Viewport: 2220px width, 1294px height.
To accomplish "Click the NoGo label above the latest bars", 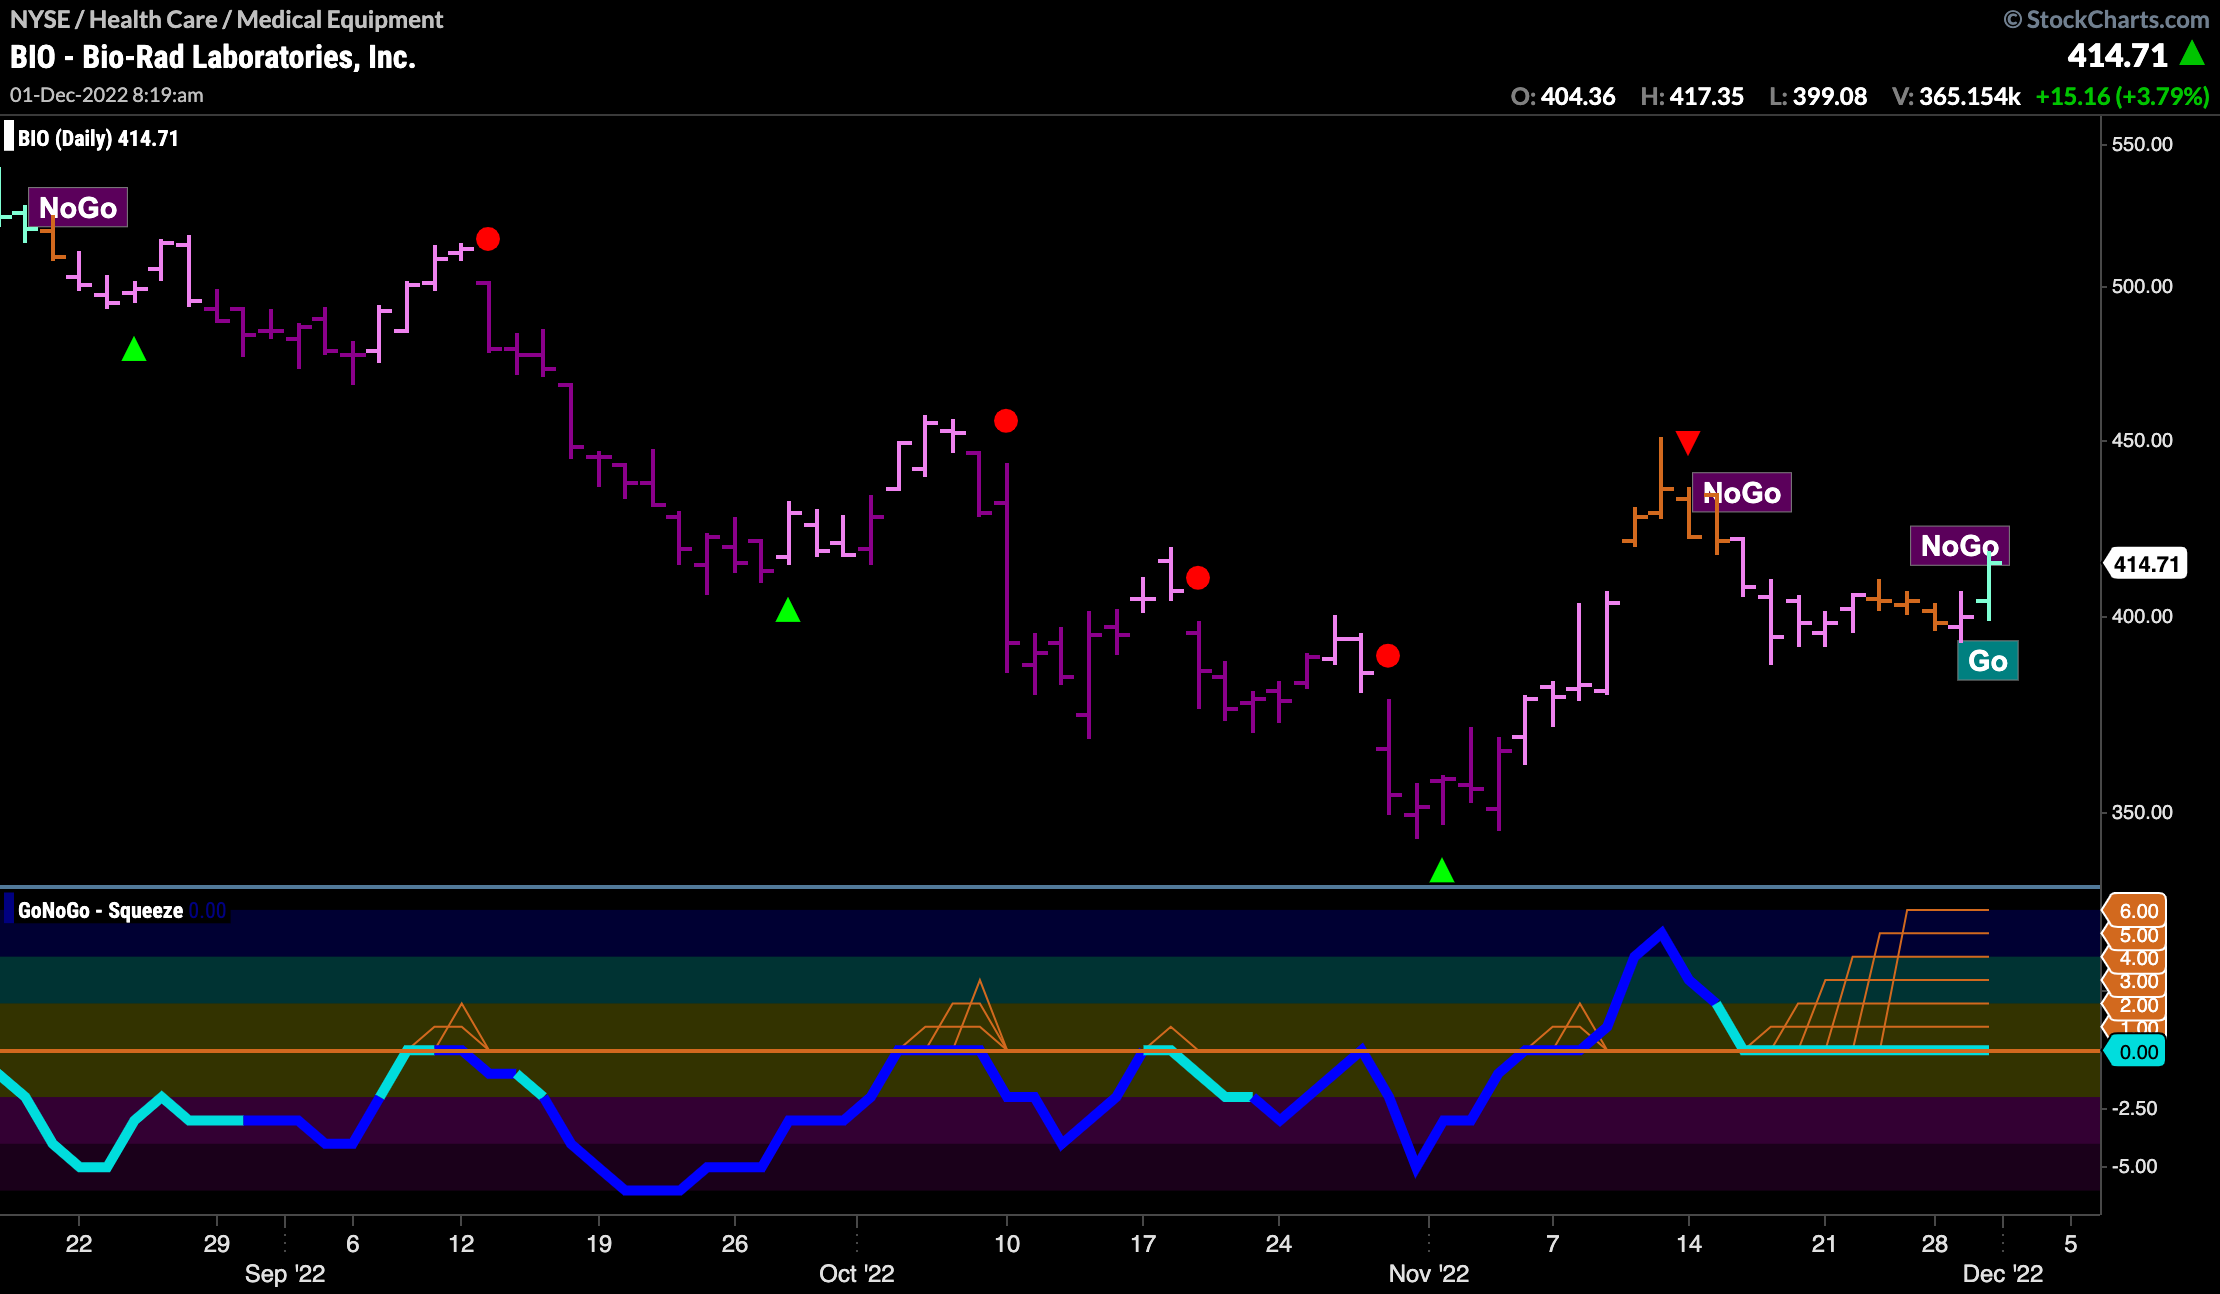I will [x=1960, y=545].
